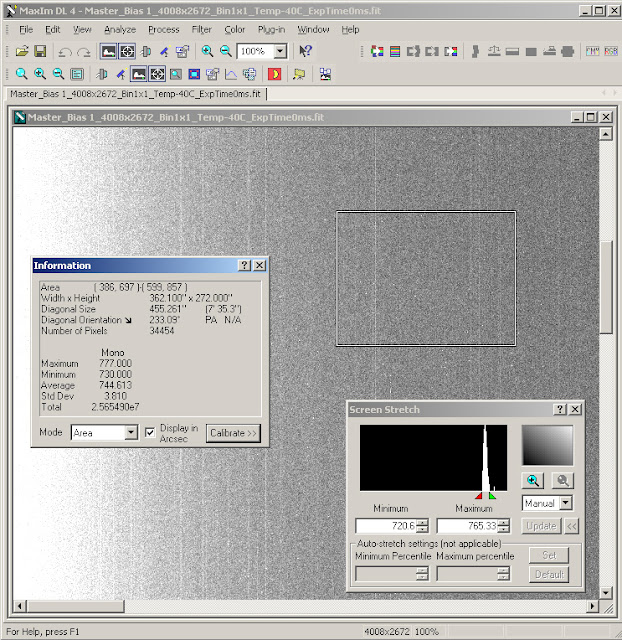Viewport: 622px width, 640px height.
Task: Click the last icon on the second toolbar row
Action: [x=325, y=74]
